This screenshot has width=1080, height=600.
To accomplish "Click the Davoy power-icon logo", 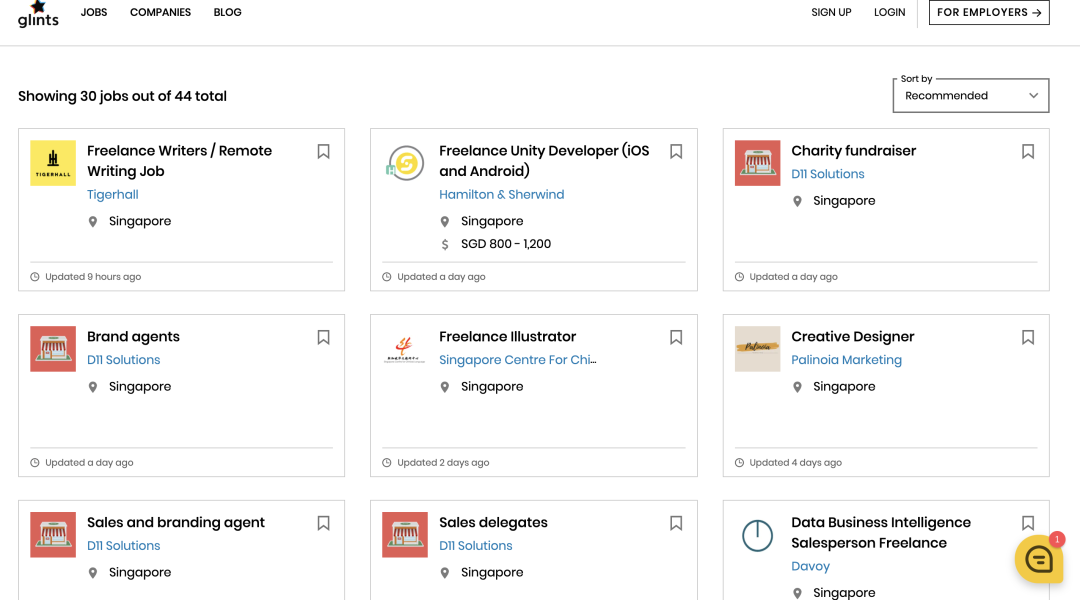I will click(758, 535).
